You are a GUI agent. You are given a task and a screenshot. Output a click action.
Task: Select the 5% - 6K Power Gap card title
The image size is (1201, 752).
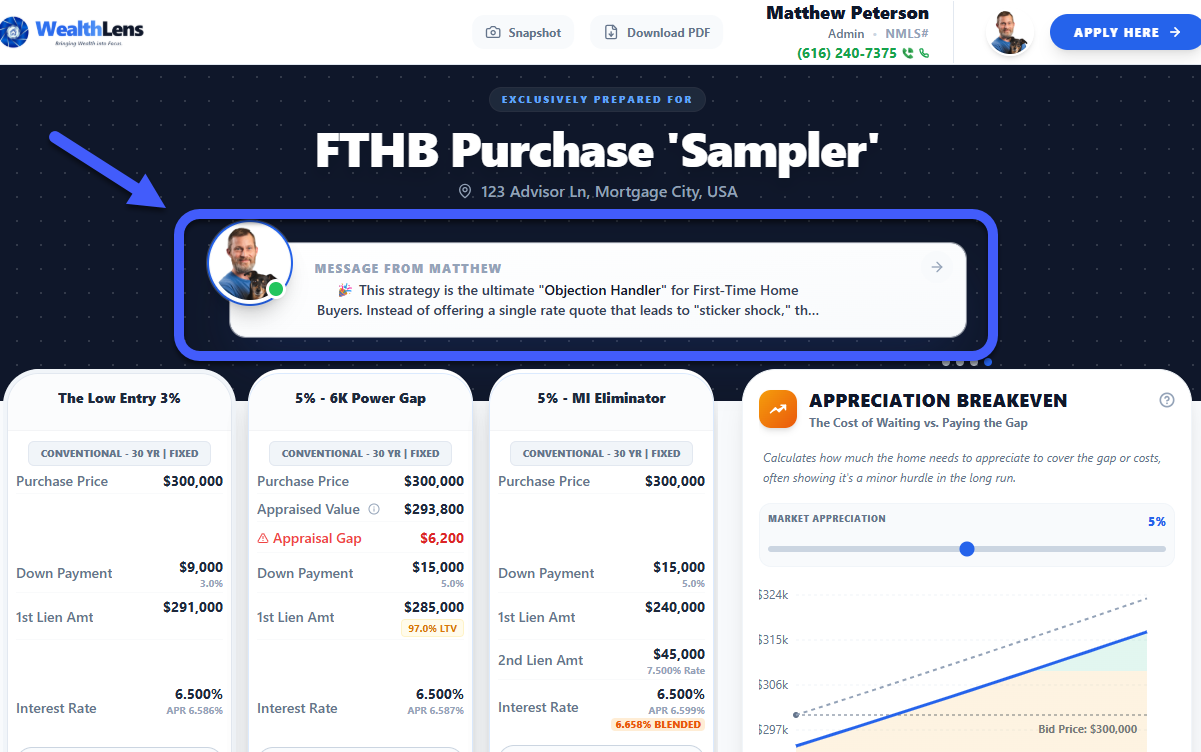click(x=360, y=398)
